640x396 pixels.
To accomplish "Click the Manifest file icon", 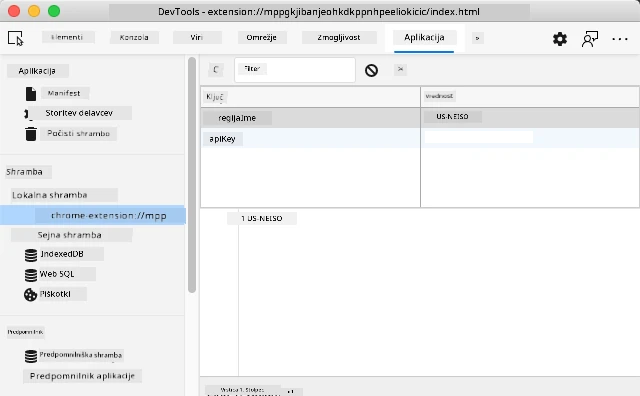I will point(31,93).
